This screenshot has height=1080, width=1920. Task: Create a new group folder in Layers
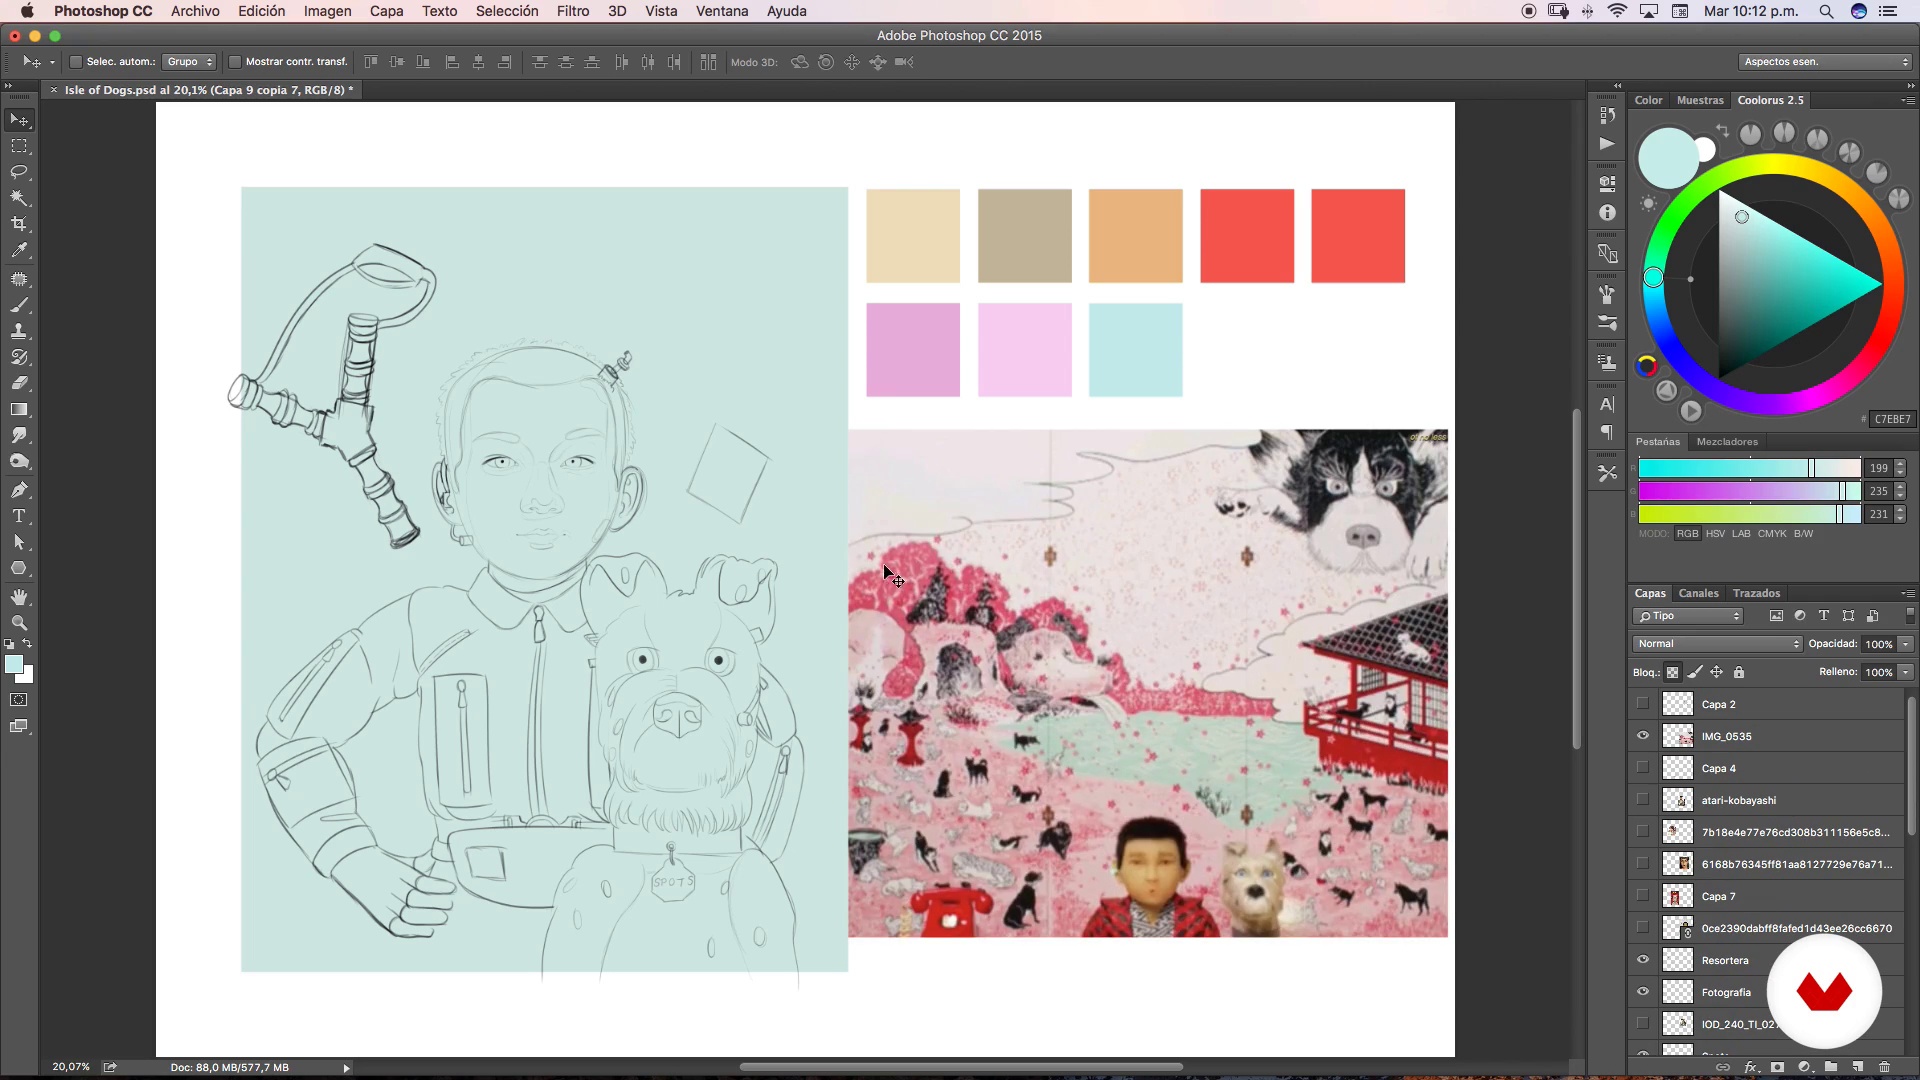click(x=1831, y=1067)
